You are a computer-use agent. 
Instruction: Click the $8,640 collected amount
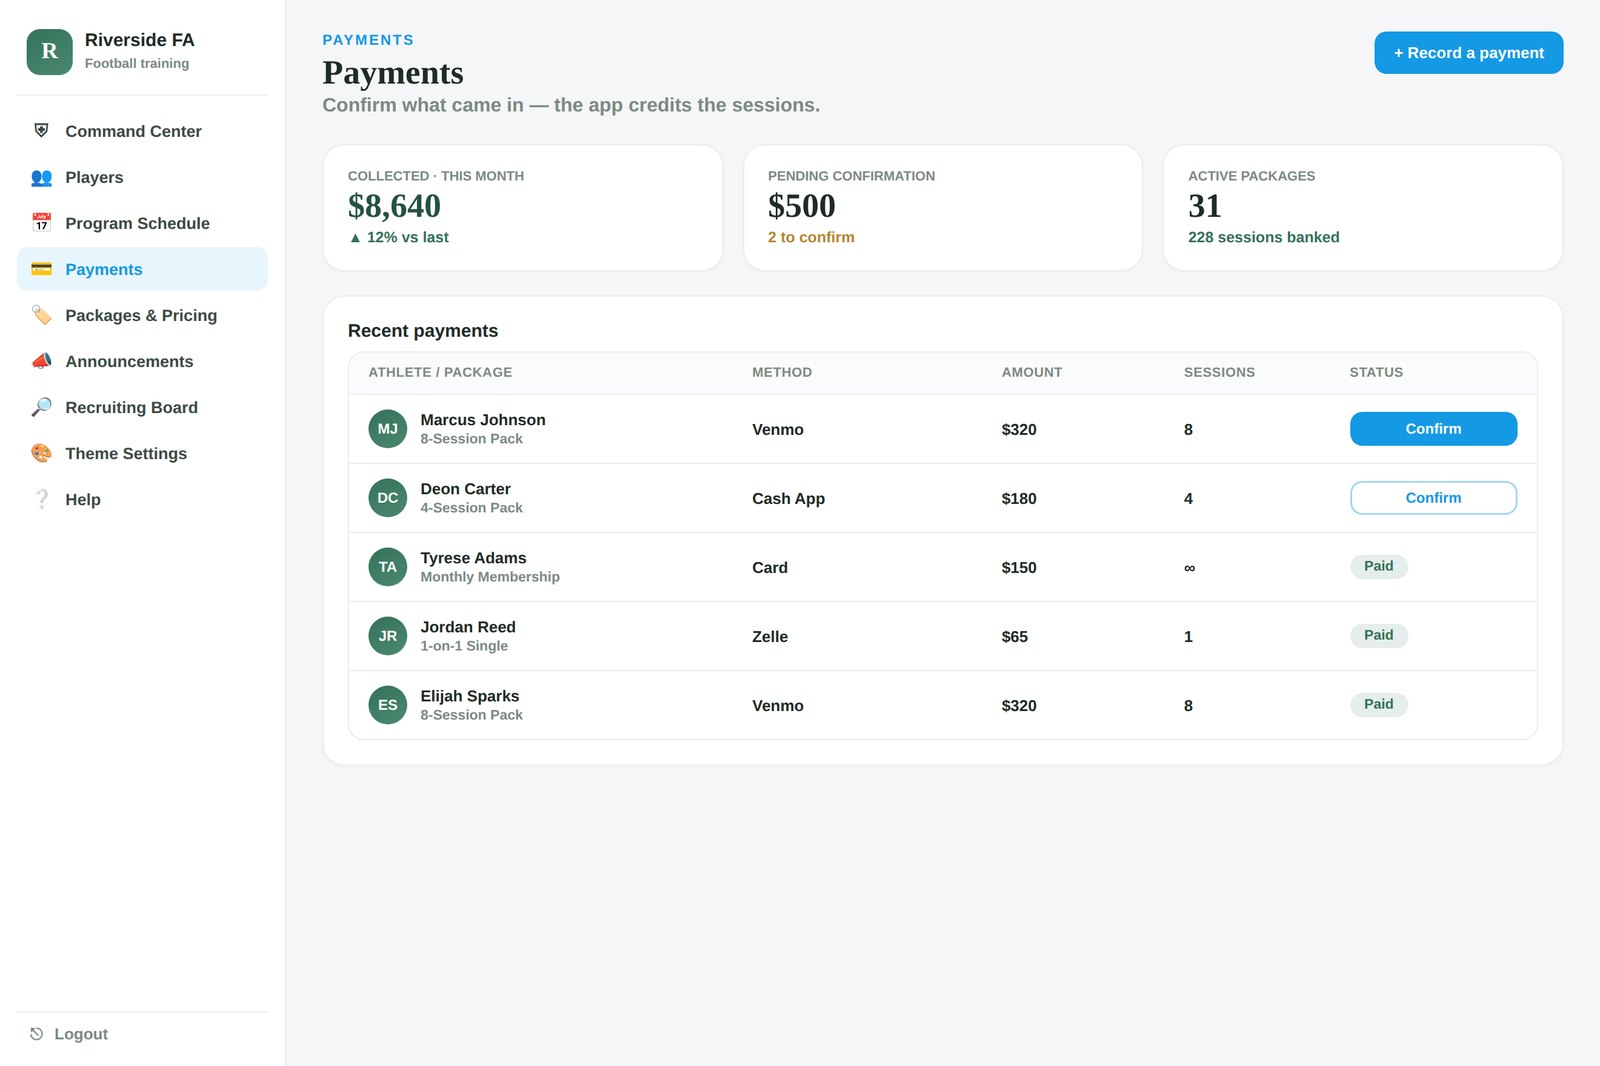click(394, 206)
